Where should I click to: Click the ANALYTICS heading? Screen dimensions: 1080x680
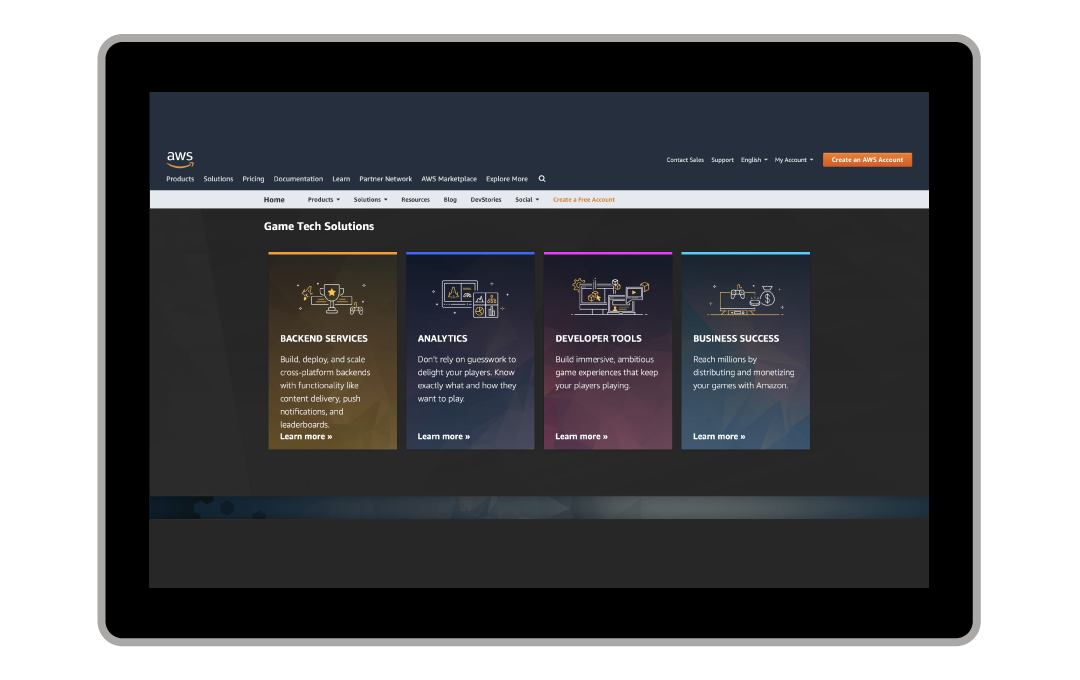(x=442, y=339)
